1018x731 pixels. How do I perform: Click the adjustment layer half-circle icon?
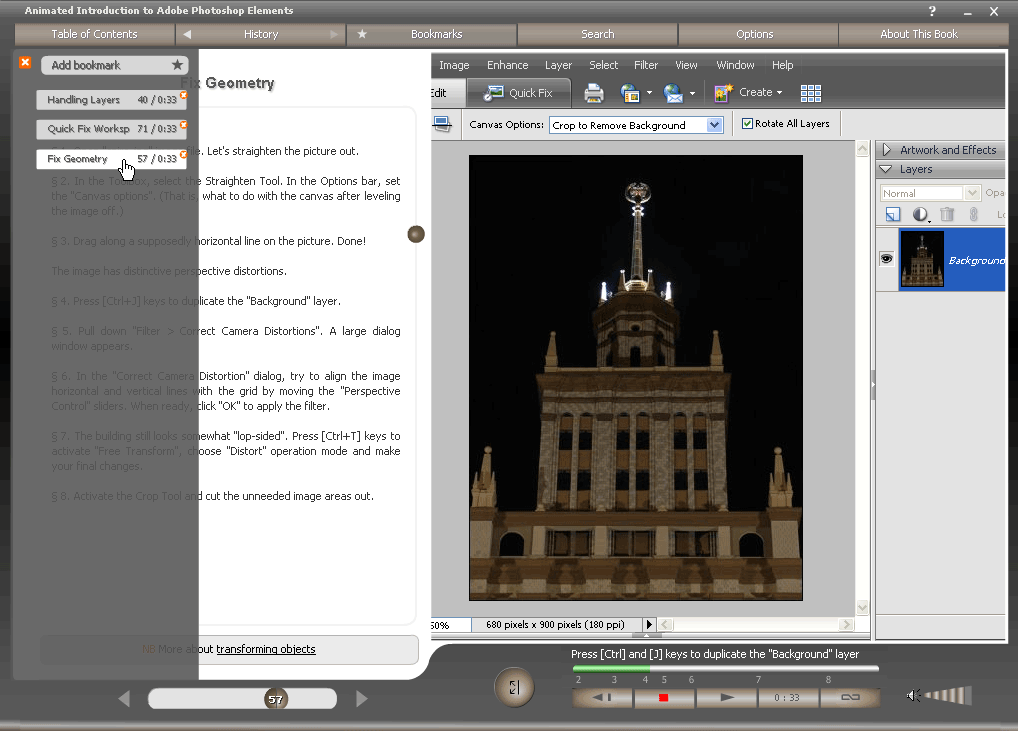(920, 214)
